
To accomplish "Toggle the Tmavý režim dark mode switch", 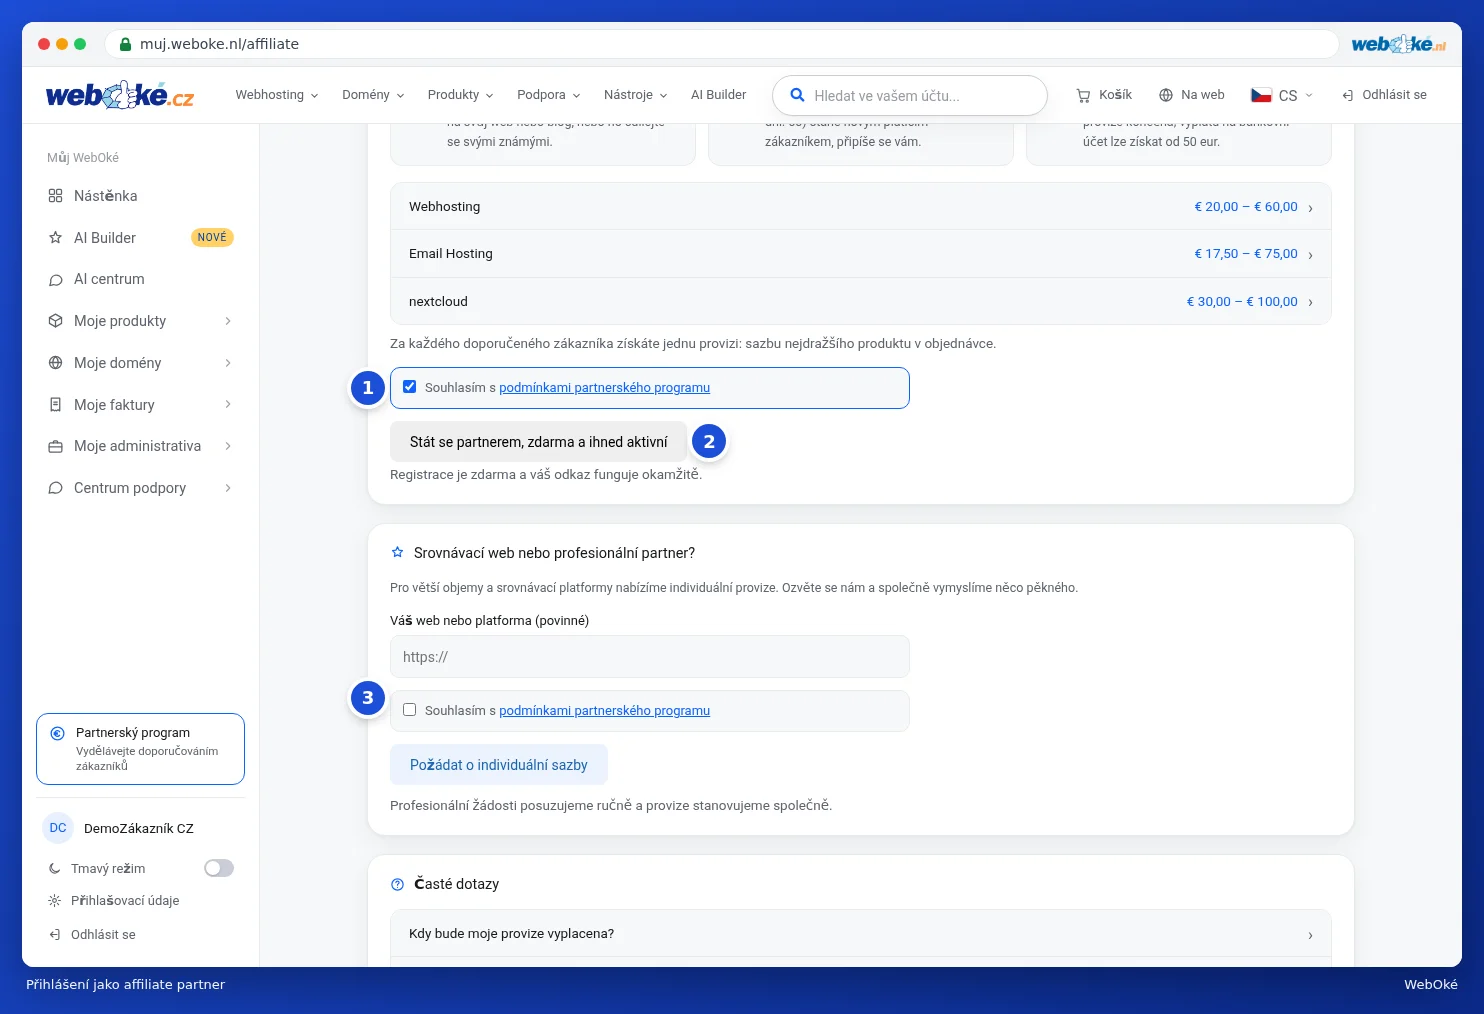I will coord(219,868).
